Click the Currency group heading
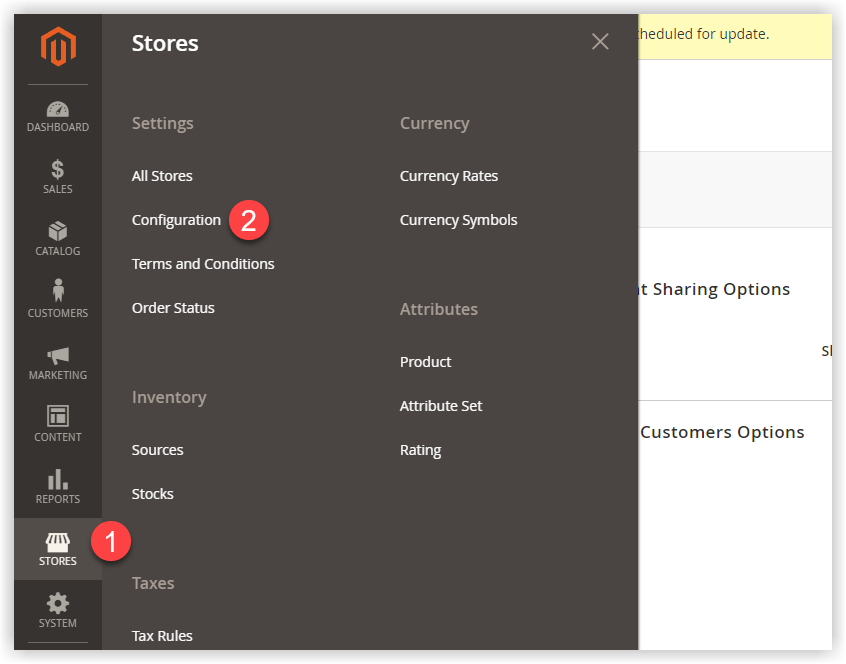 coord(434,124)
